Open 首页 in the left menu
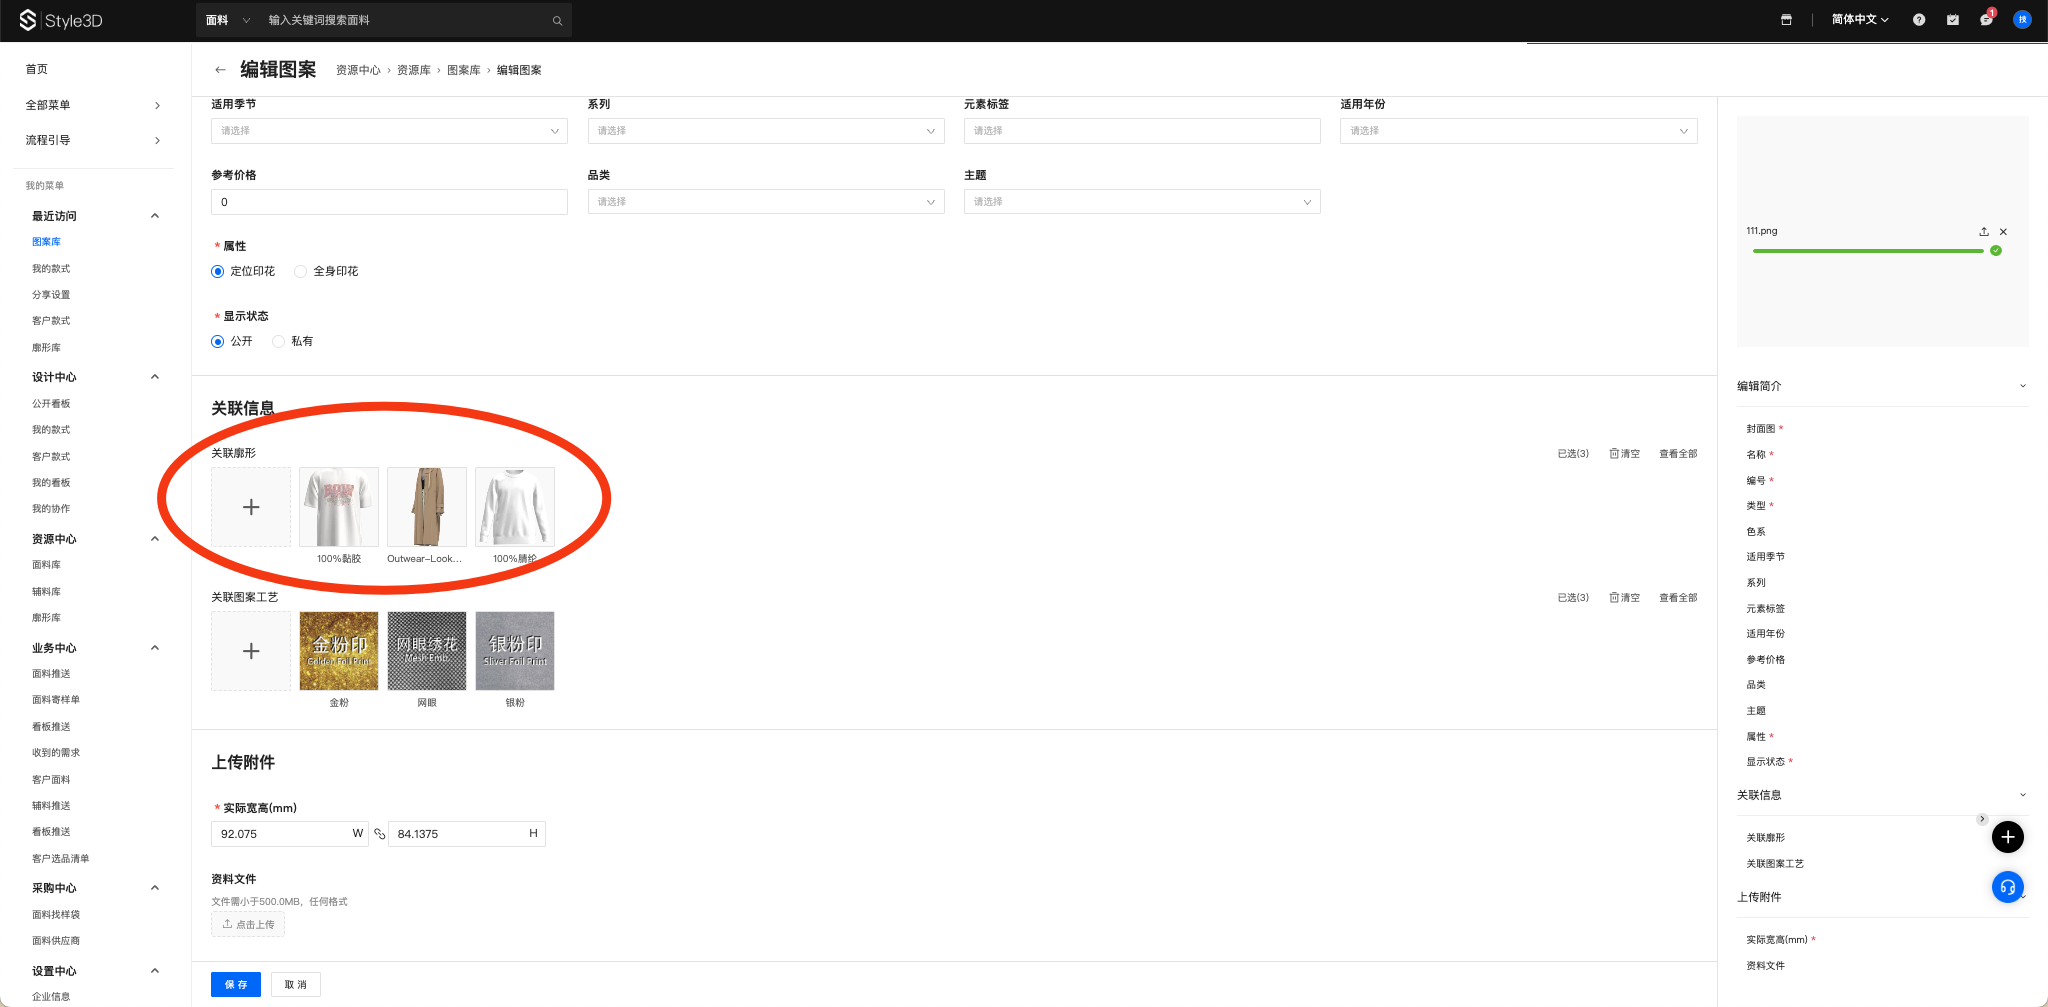 click(37, 69)
